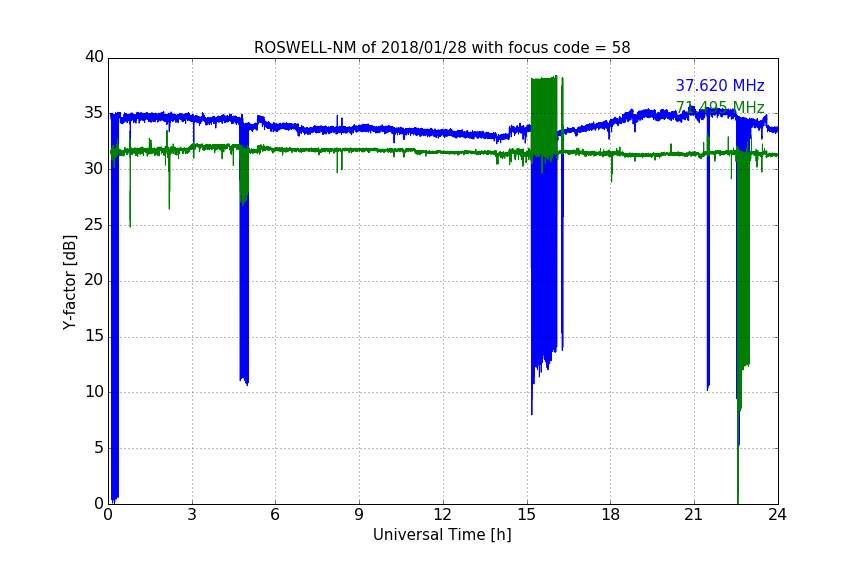Click y-axis tick label '40'
864x576 pixels.
click(x=94, y=57)
